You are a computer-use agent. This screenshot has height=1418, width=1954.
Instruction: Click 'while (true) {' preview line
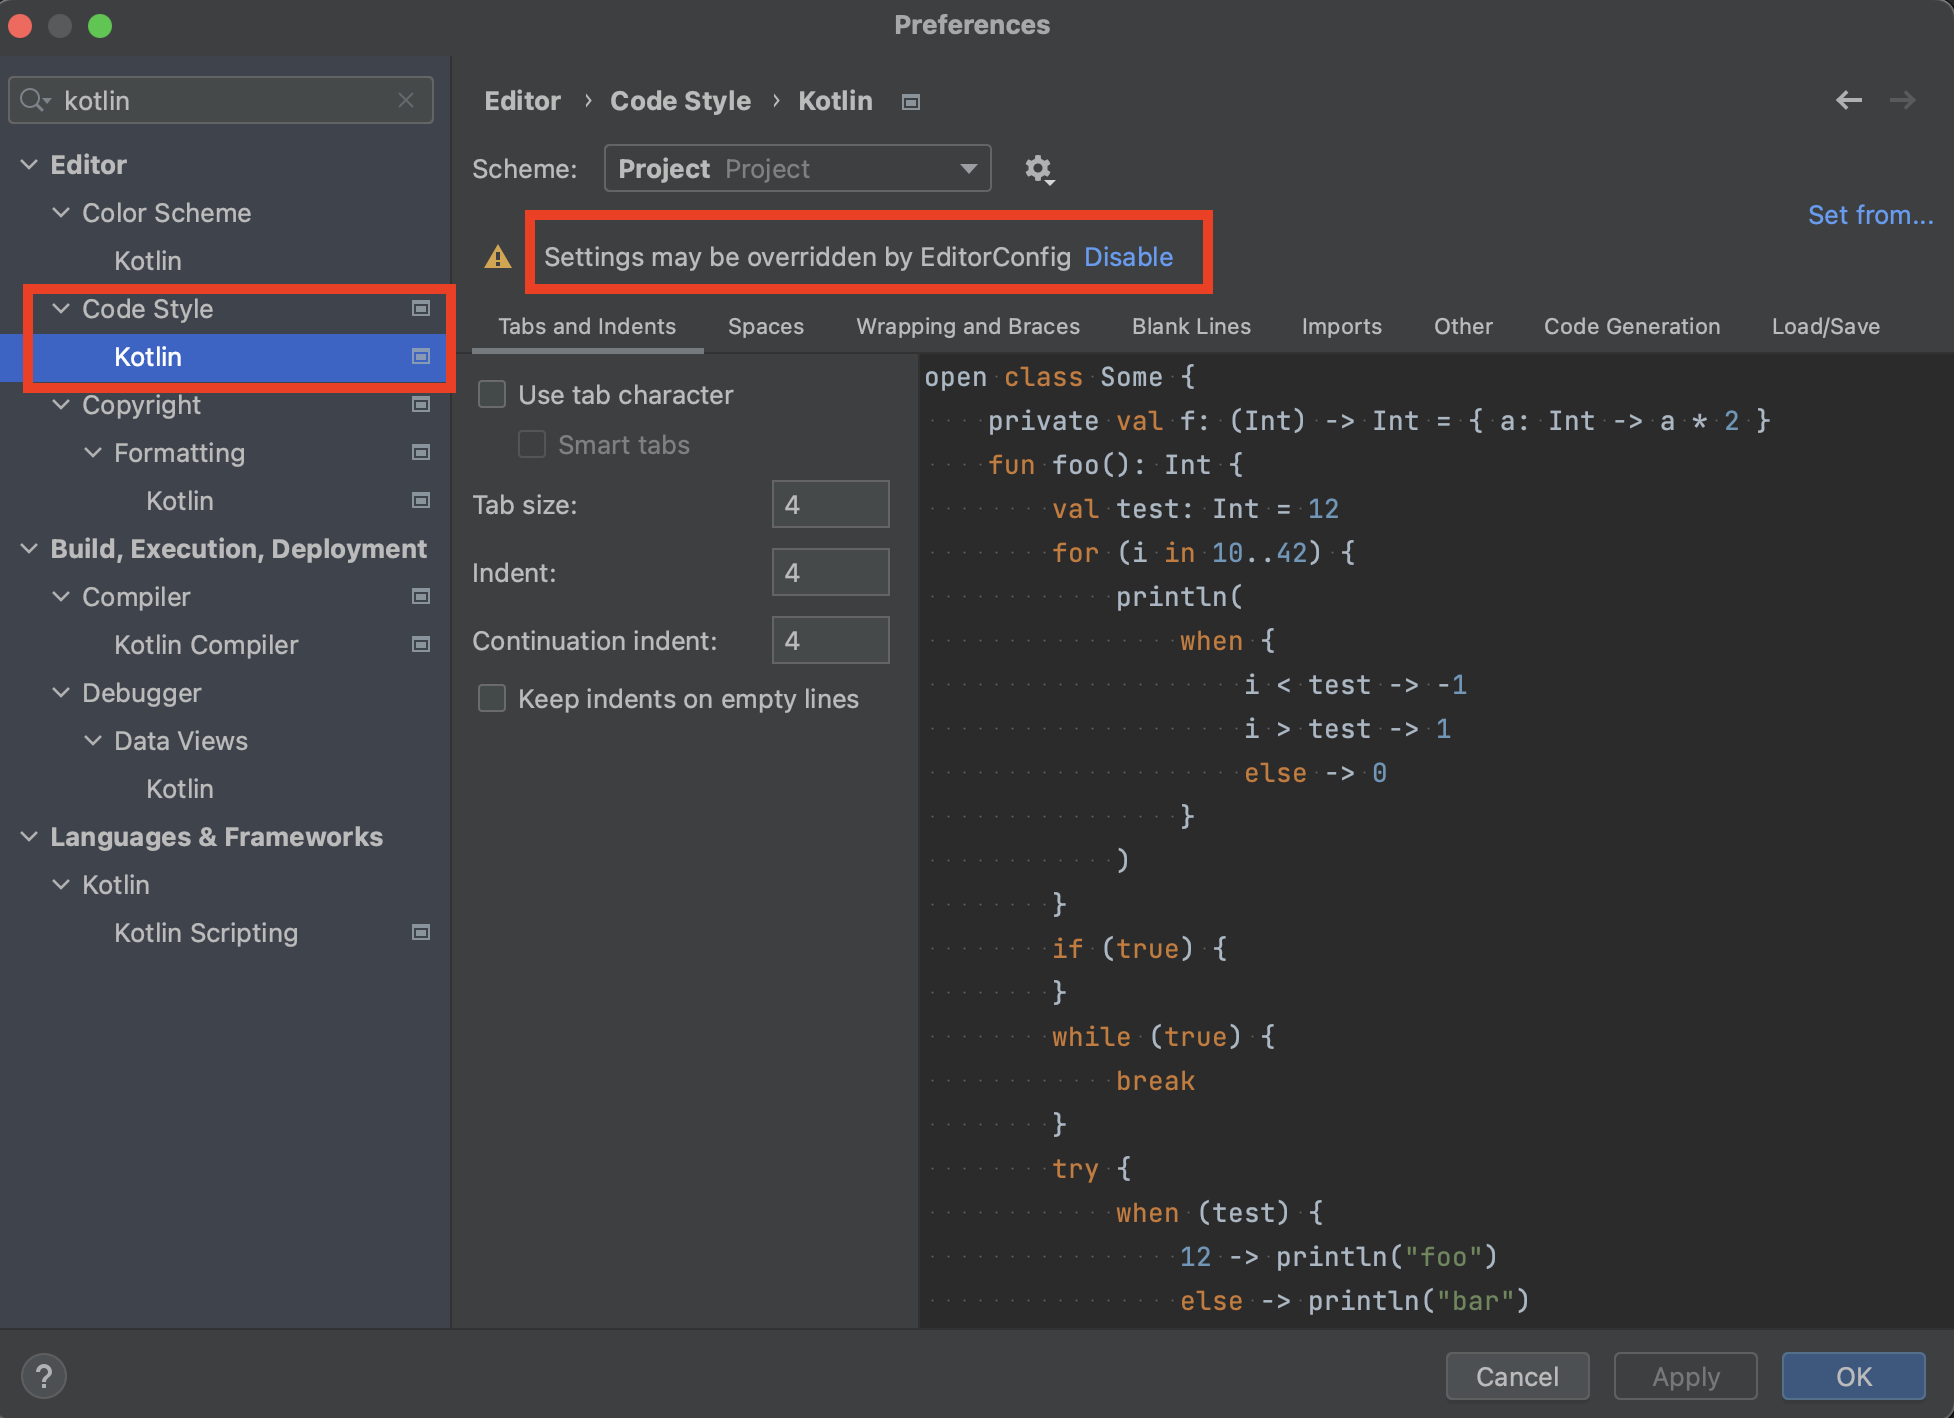coord(1163,1037)
